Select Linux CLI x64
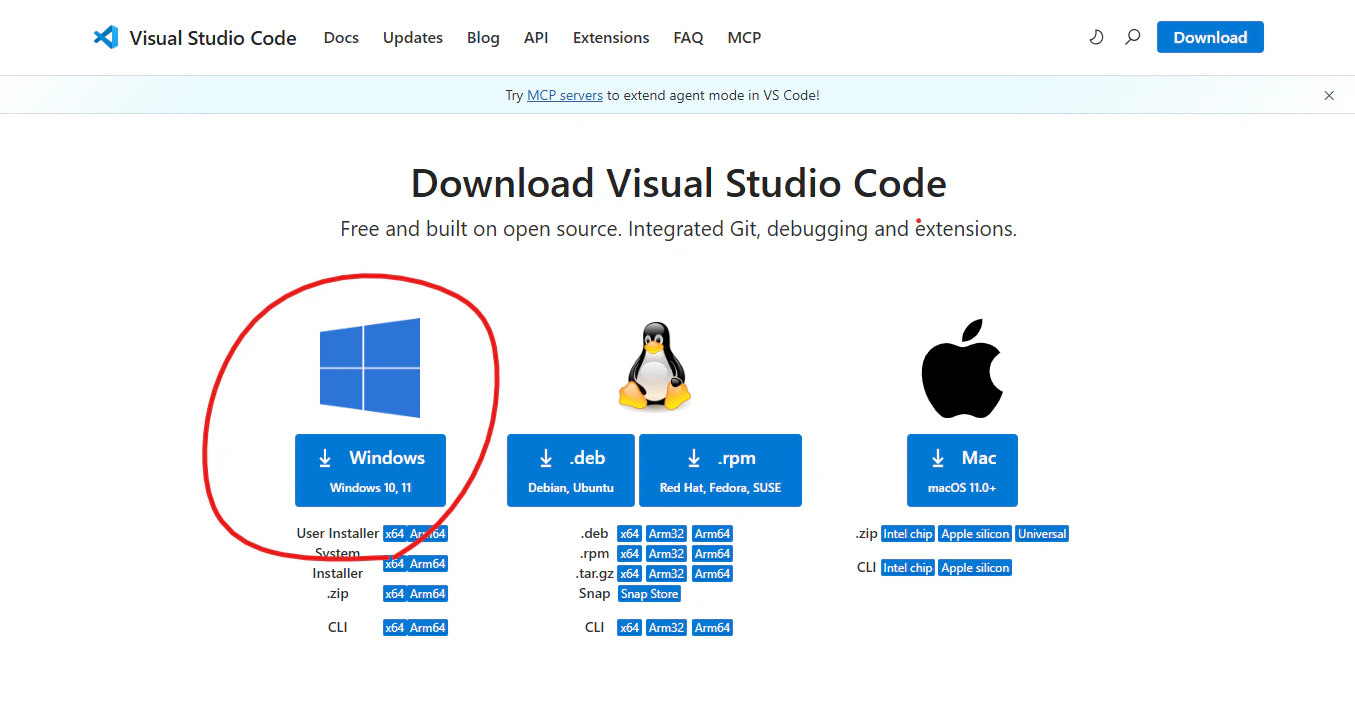Viewport: 1355px width, 703px height. pyautogui.click(x=629, y=628)
